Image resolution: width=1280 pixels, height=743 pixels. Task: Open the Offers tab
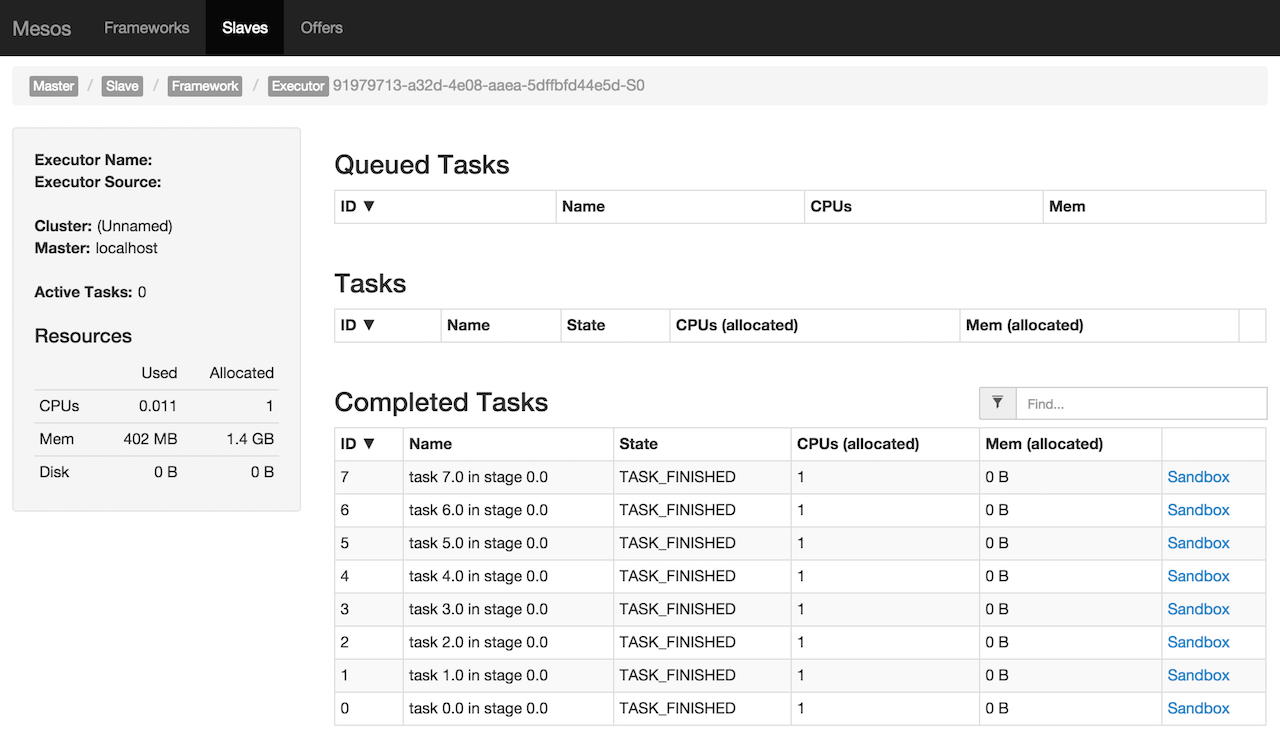(321, 28)
